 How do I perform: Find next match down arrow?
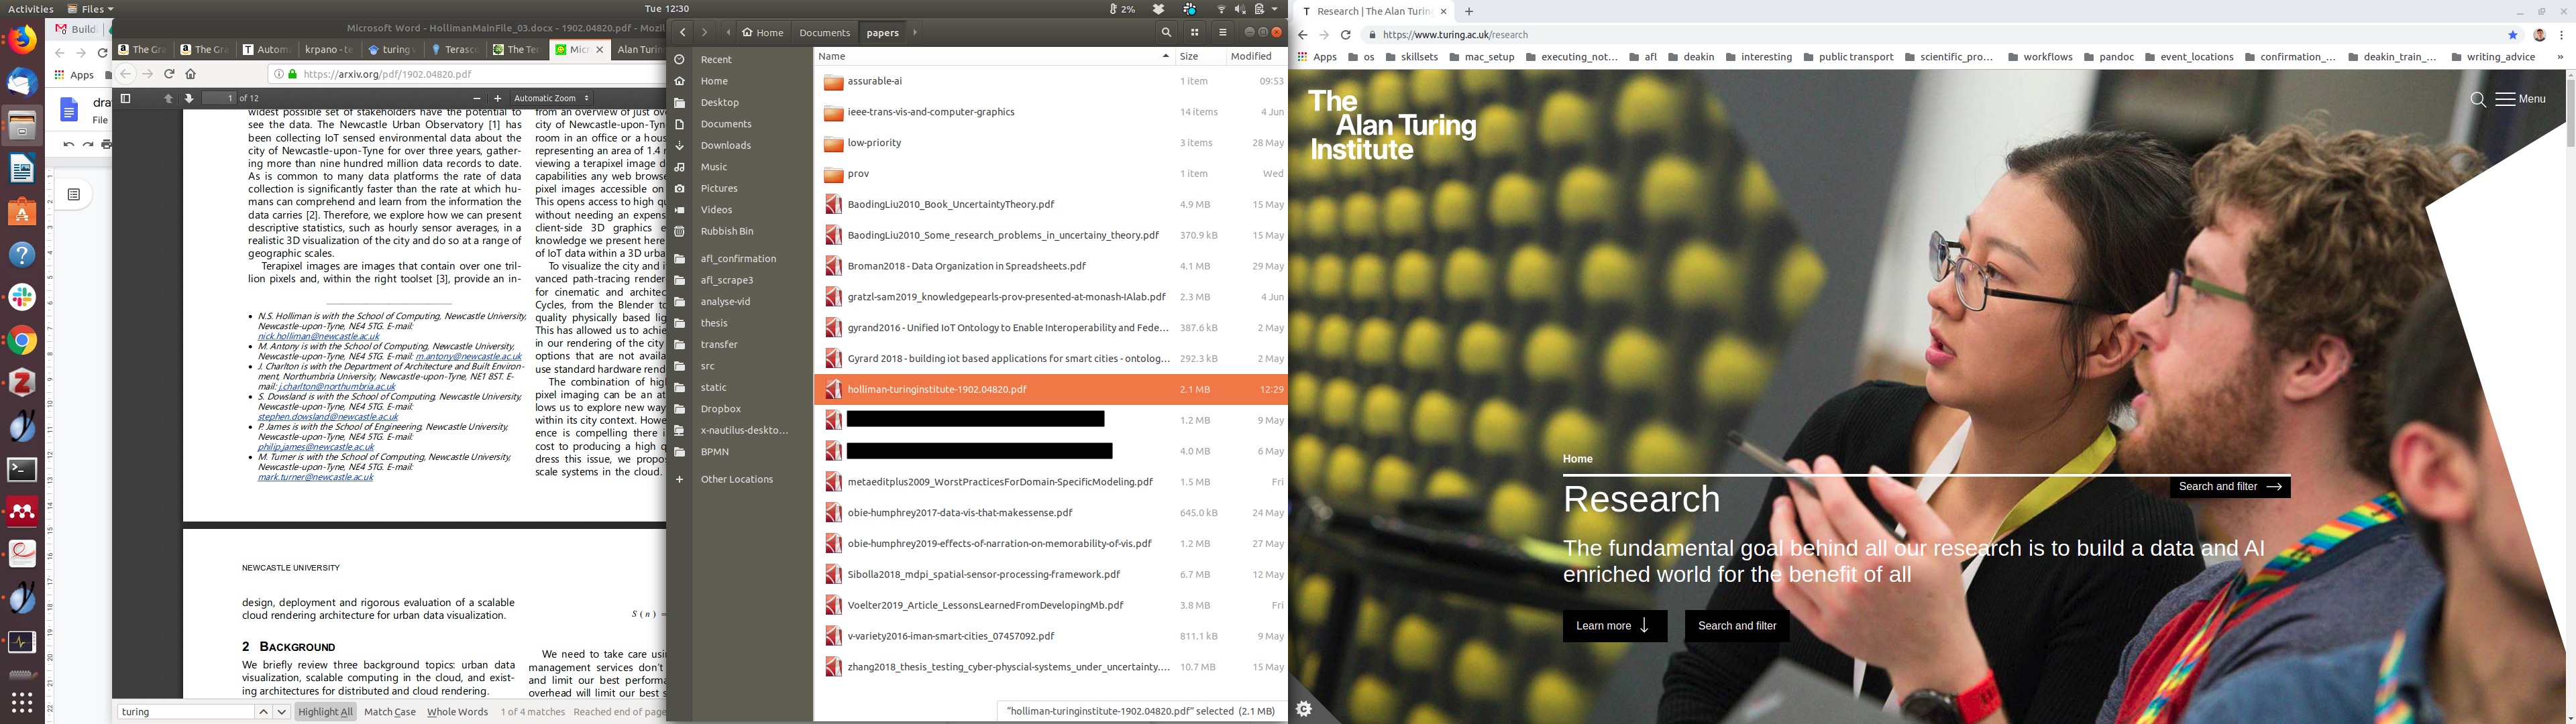pos(282,712)
